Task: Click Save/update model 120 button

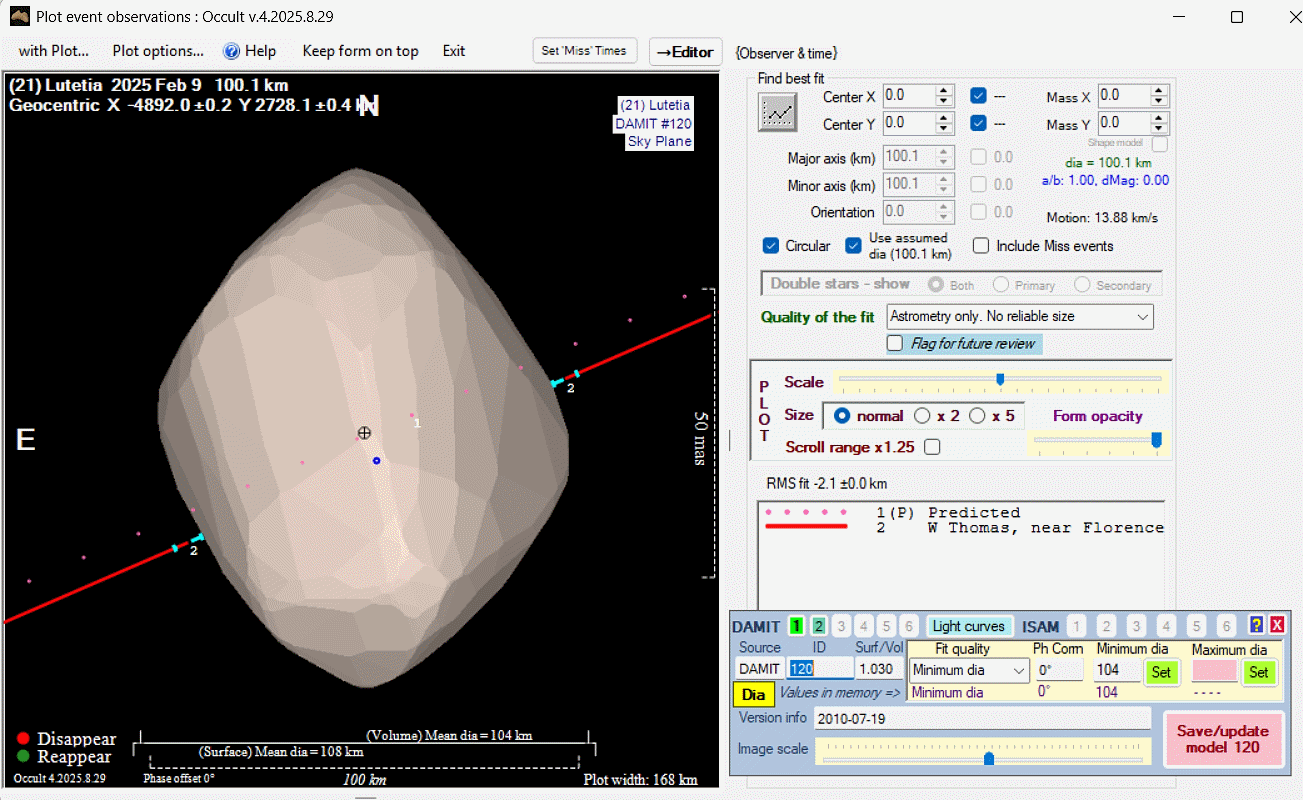Action: (x=1222, y=739)
